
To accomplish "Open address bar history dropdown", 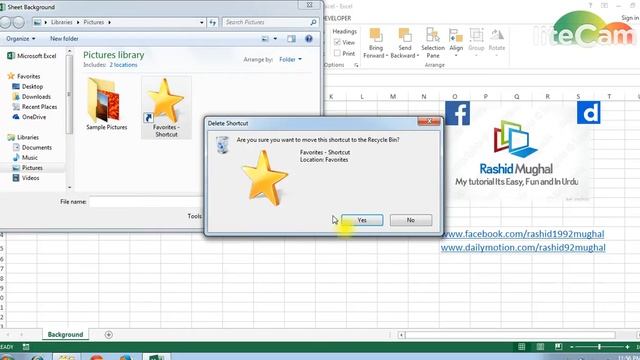I will click(202, 22).
